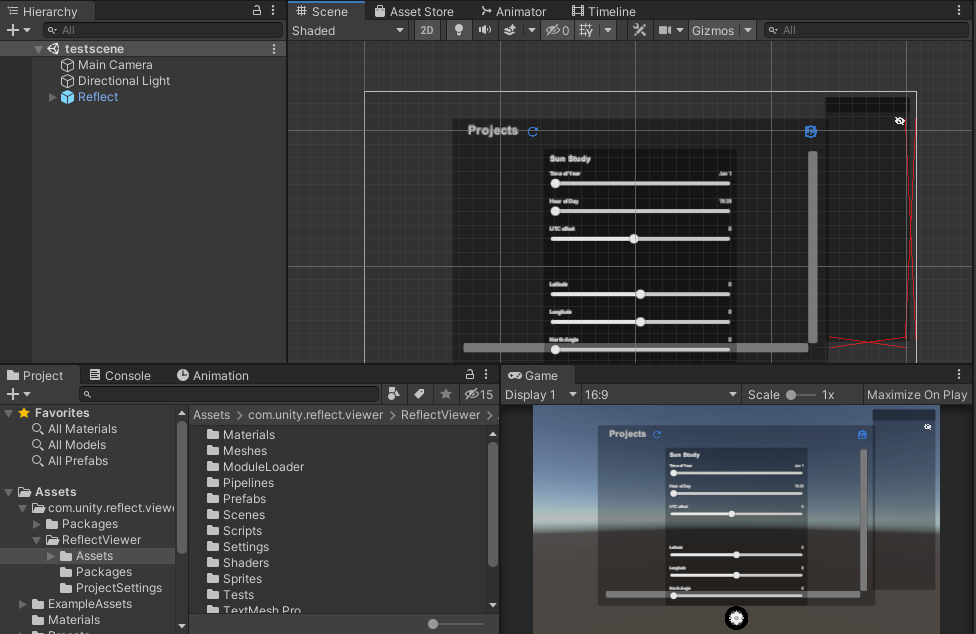Switch to the Asset Store tab

click(412, 11)
